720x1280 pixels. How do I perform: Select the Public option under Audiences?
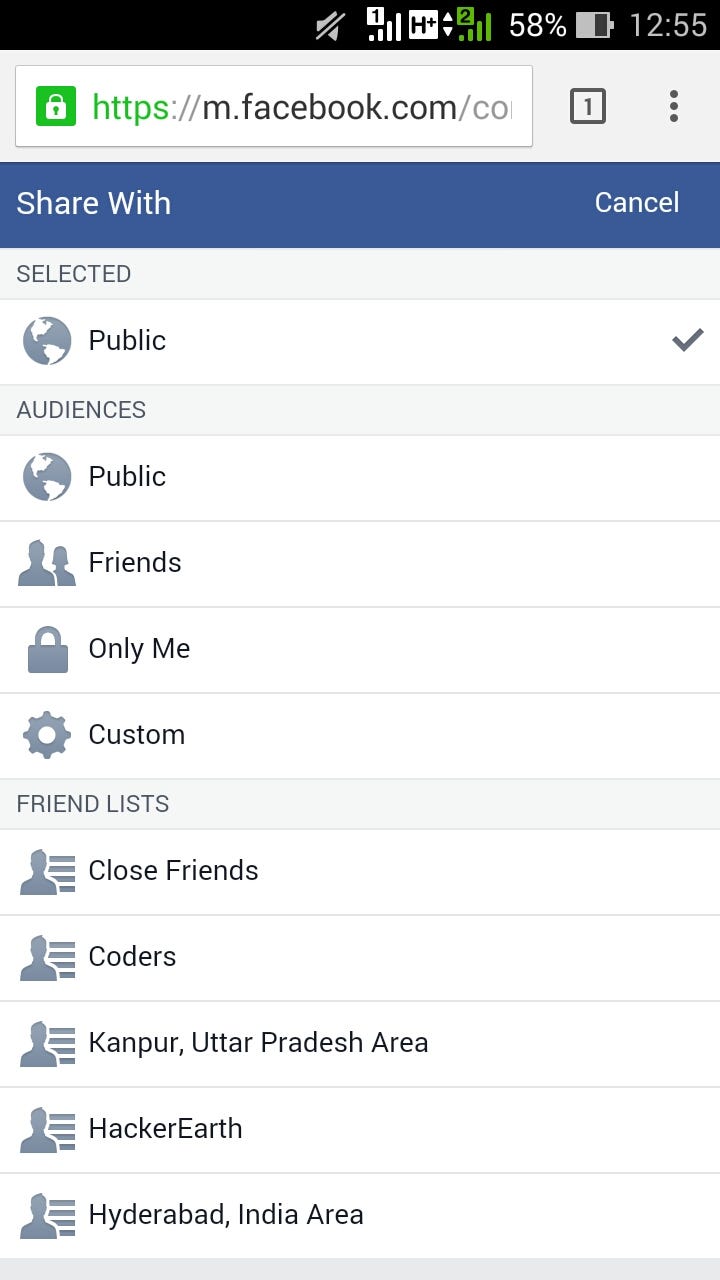[360, 477]
